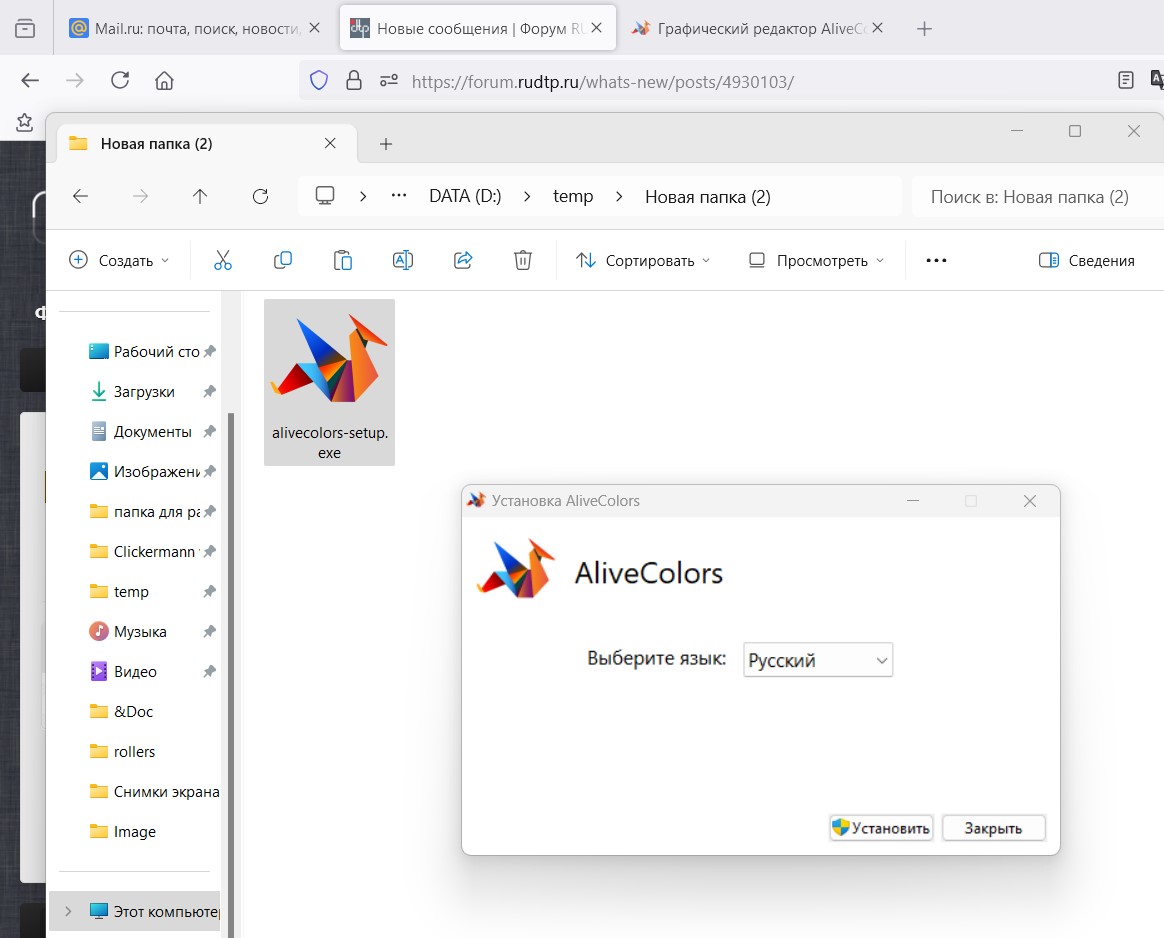Screen dimensions: 1164x938
Task: Go up one folder level in Explorer
Action: 200,197
